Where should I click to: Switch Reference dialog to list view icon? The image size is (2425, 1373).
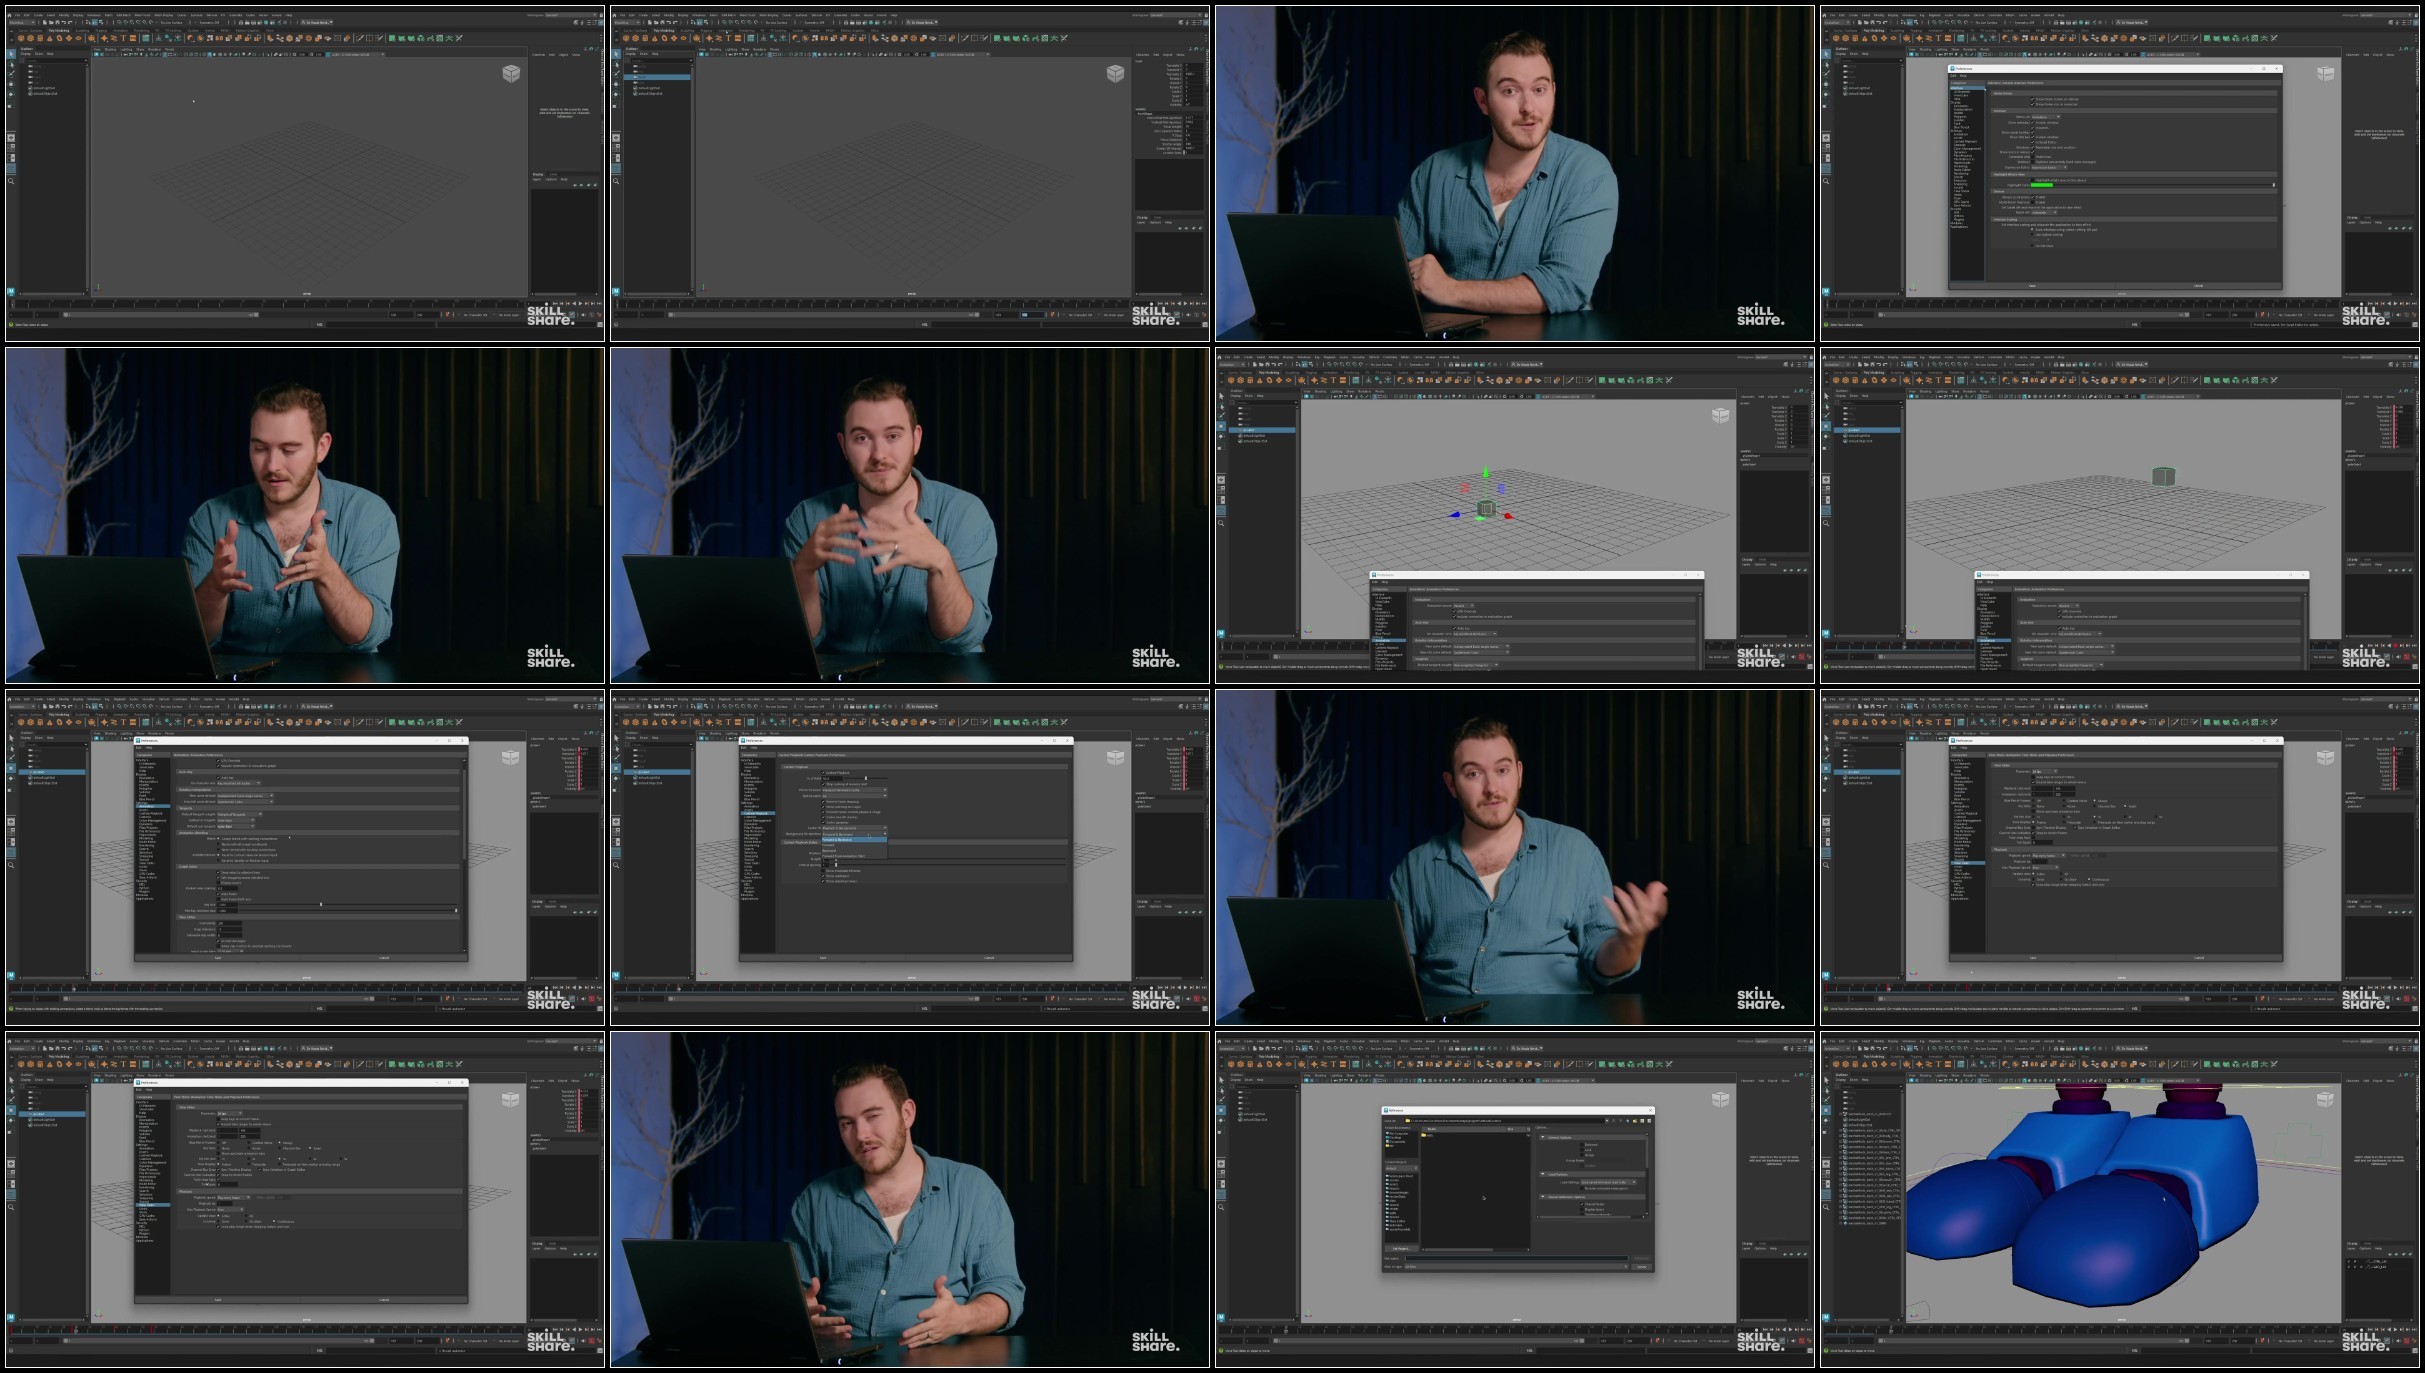click(x=1642, y=1121)
